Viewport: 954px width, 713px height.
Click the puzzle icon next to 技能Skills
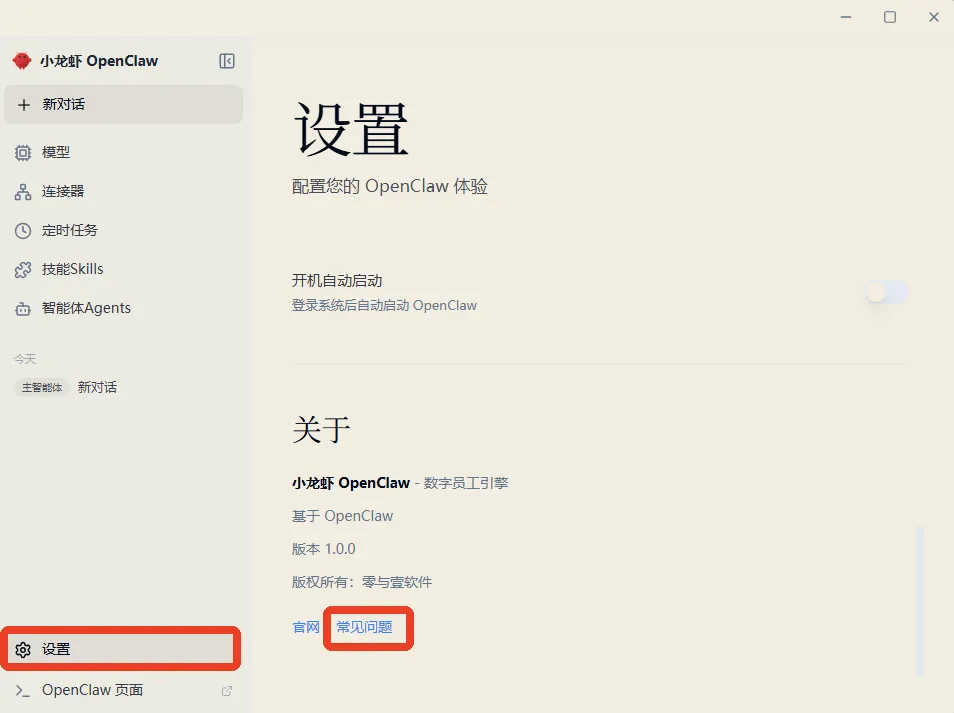[x=23, y=270]
